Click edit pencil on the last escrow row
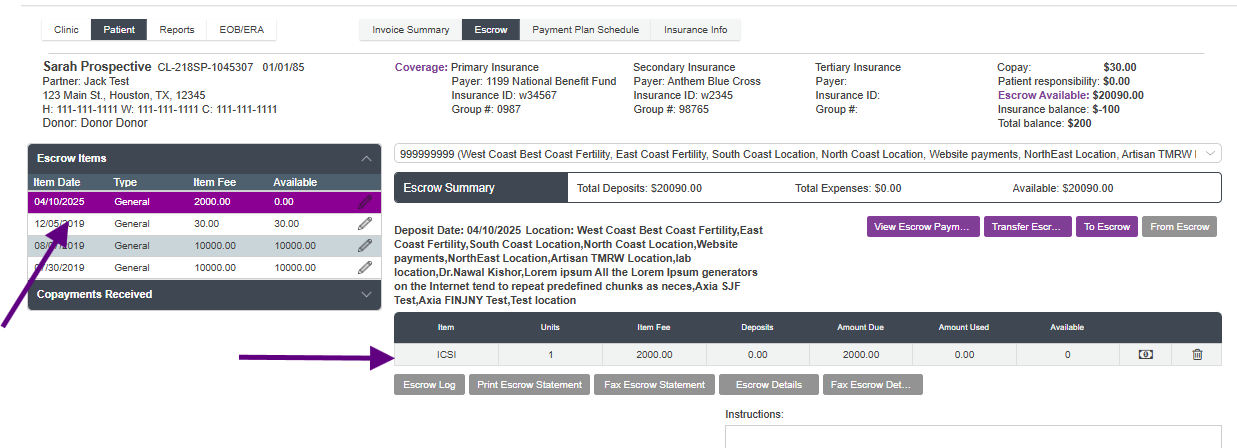The width and height of the screenshot is (1237, 448). tap(365, 268)
